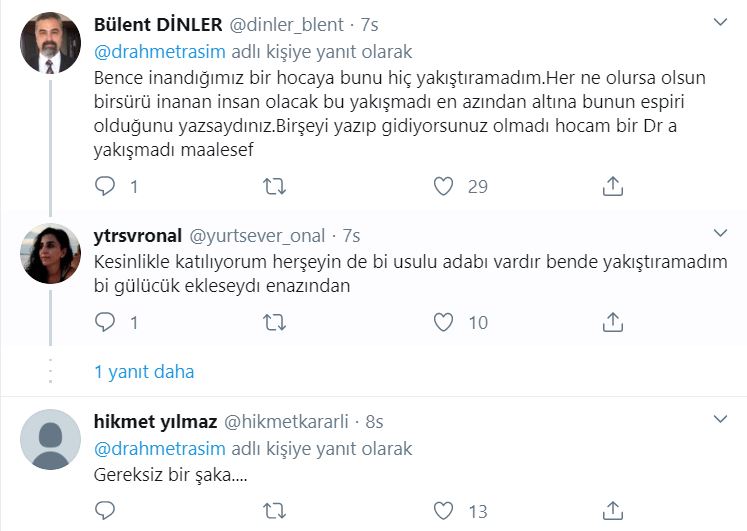The height and width of the screenshot is (531, 747).
Task: Share ytrsvronal's tweet
Action: tap(613, 322)
